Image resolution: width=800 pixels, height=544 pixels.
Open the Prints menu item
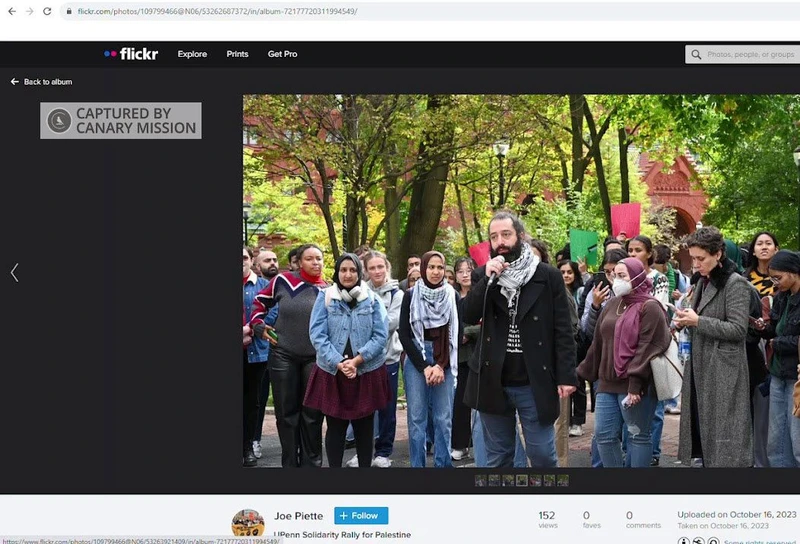tap(237, 54)
